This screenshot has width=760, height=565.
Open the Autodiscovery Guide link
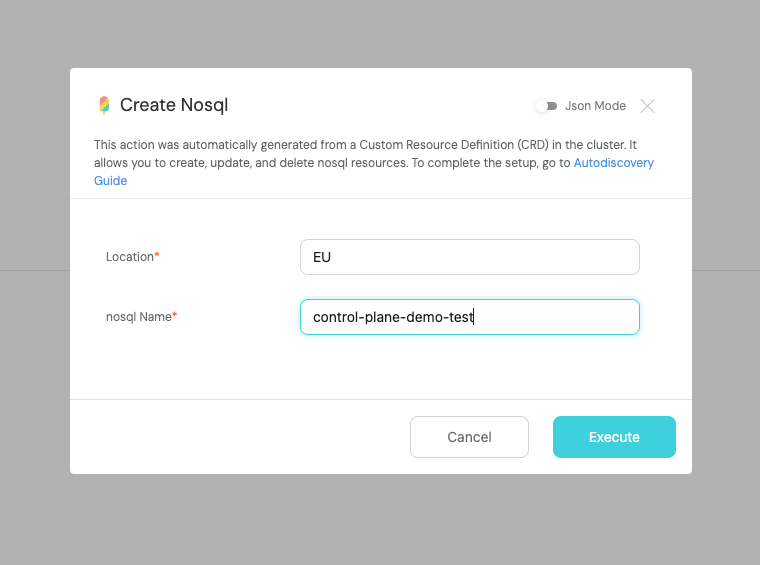click(x=613, y=162)
